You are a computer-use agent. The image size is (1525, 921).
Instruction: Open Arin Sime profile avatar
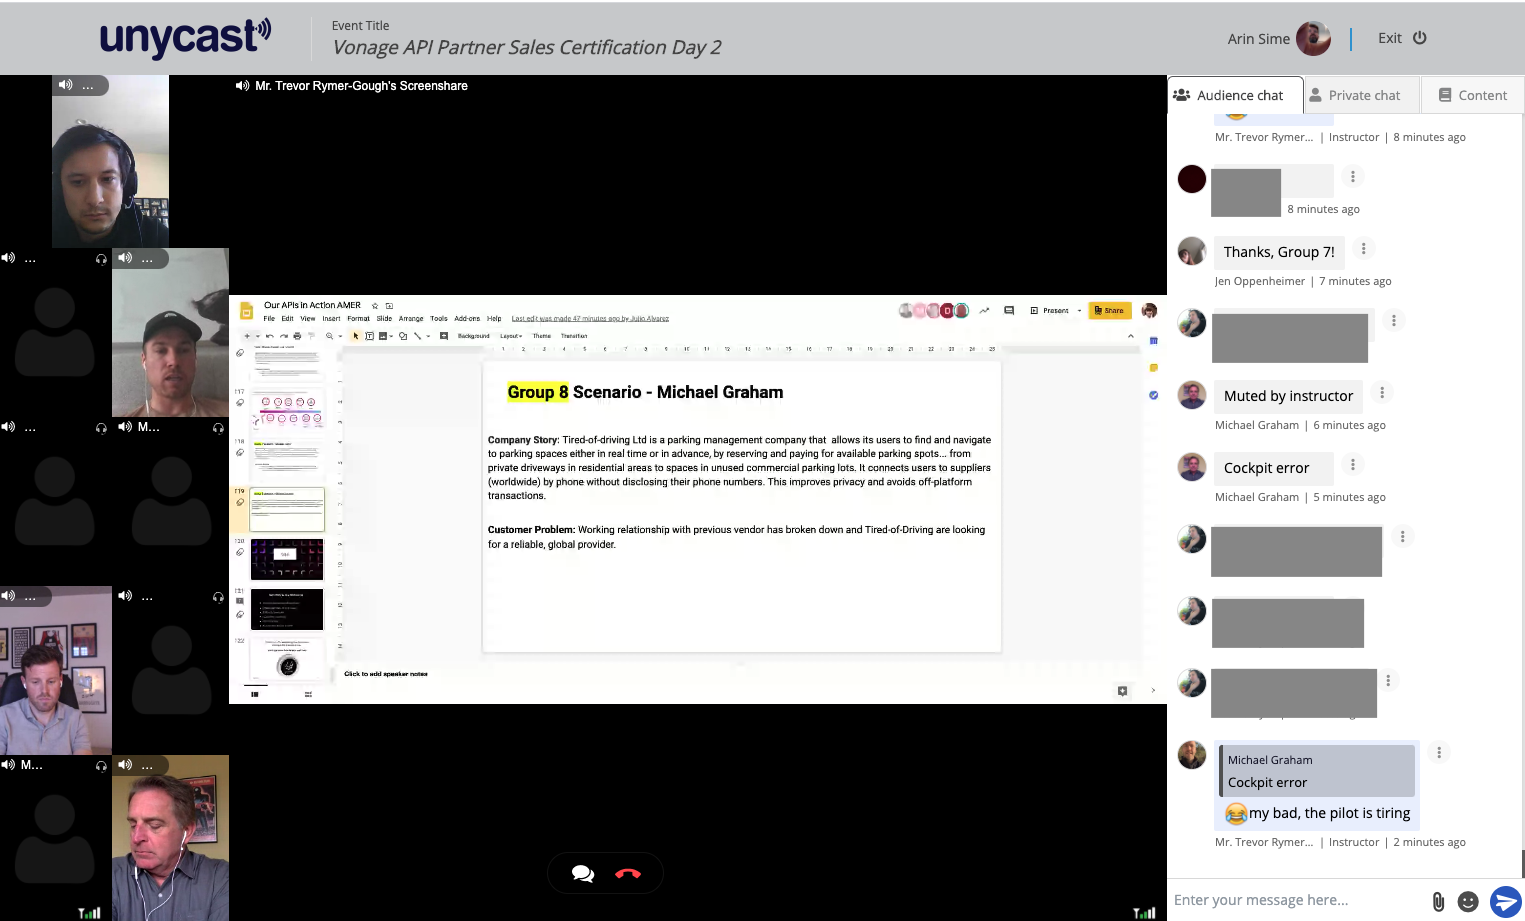coord(1313,39)
